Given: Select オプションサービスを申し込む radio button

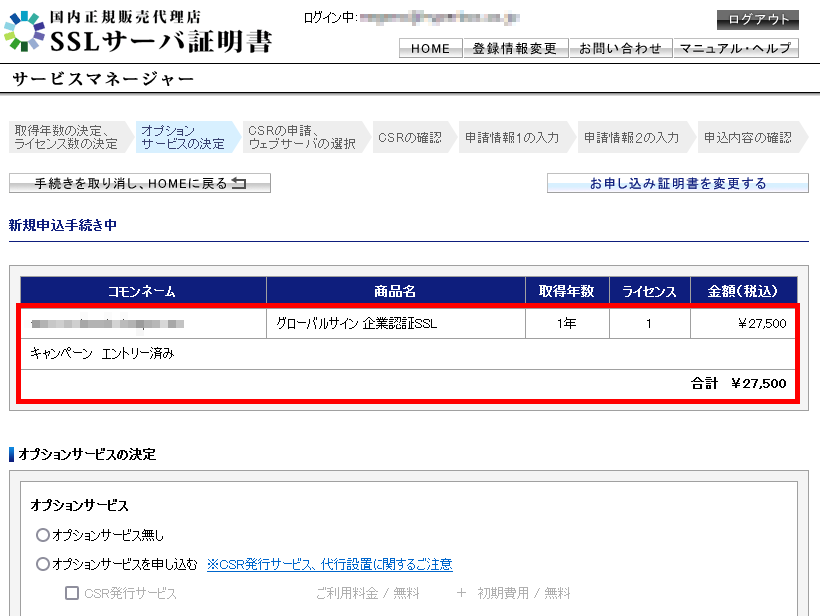Looking at the screenshot, I should [x=43, y=564].
